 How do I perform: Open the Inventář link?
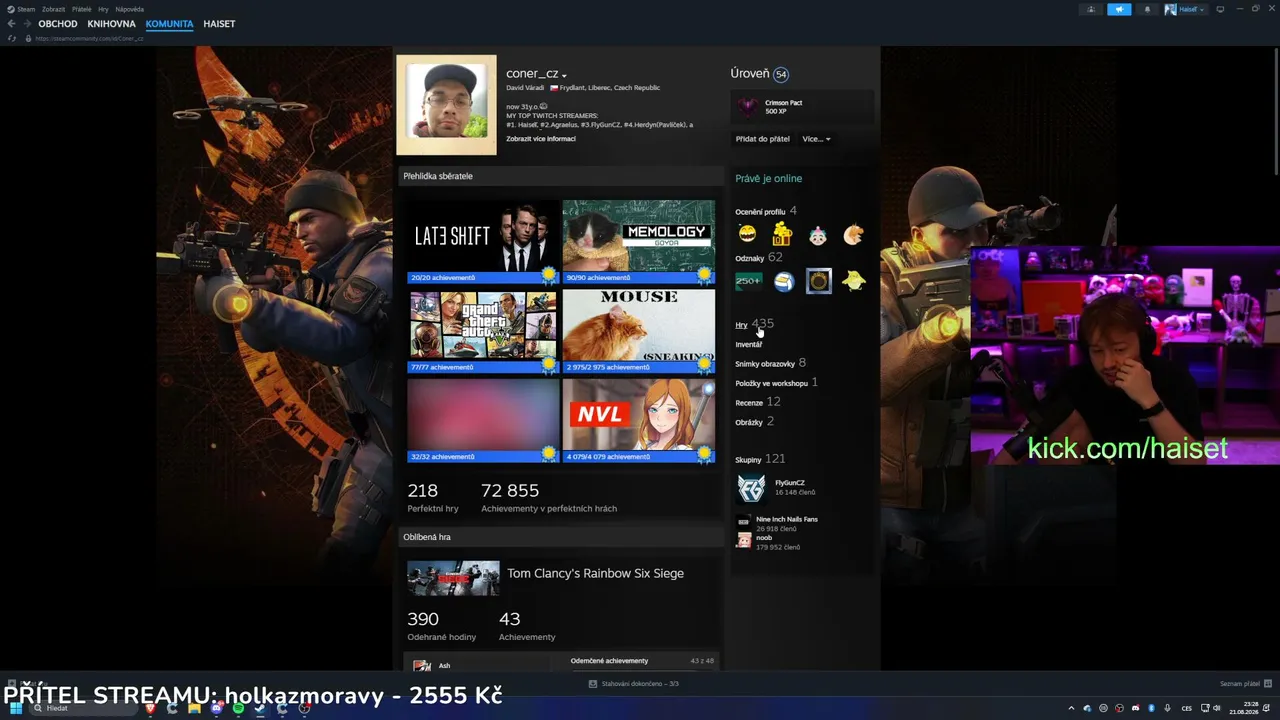pyautogui.click(x=748, y=344)
